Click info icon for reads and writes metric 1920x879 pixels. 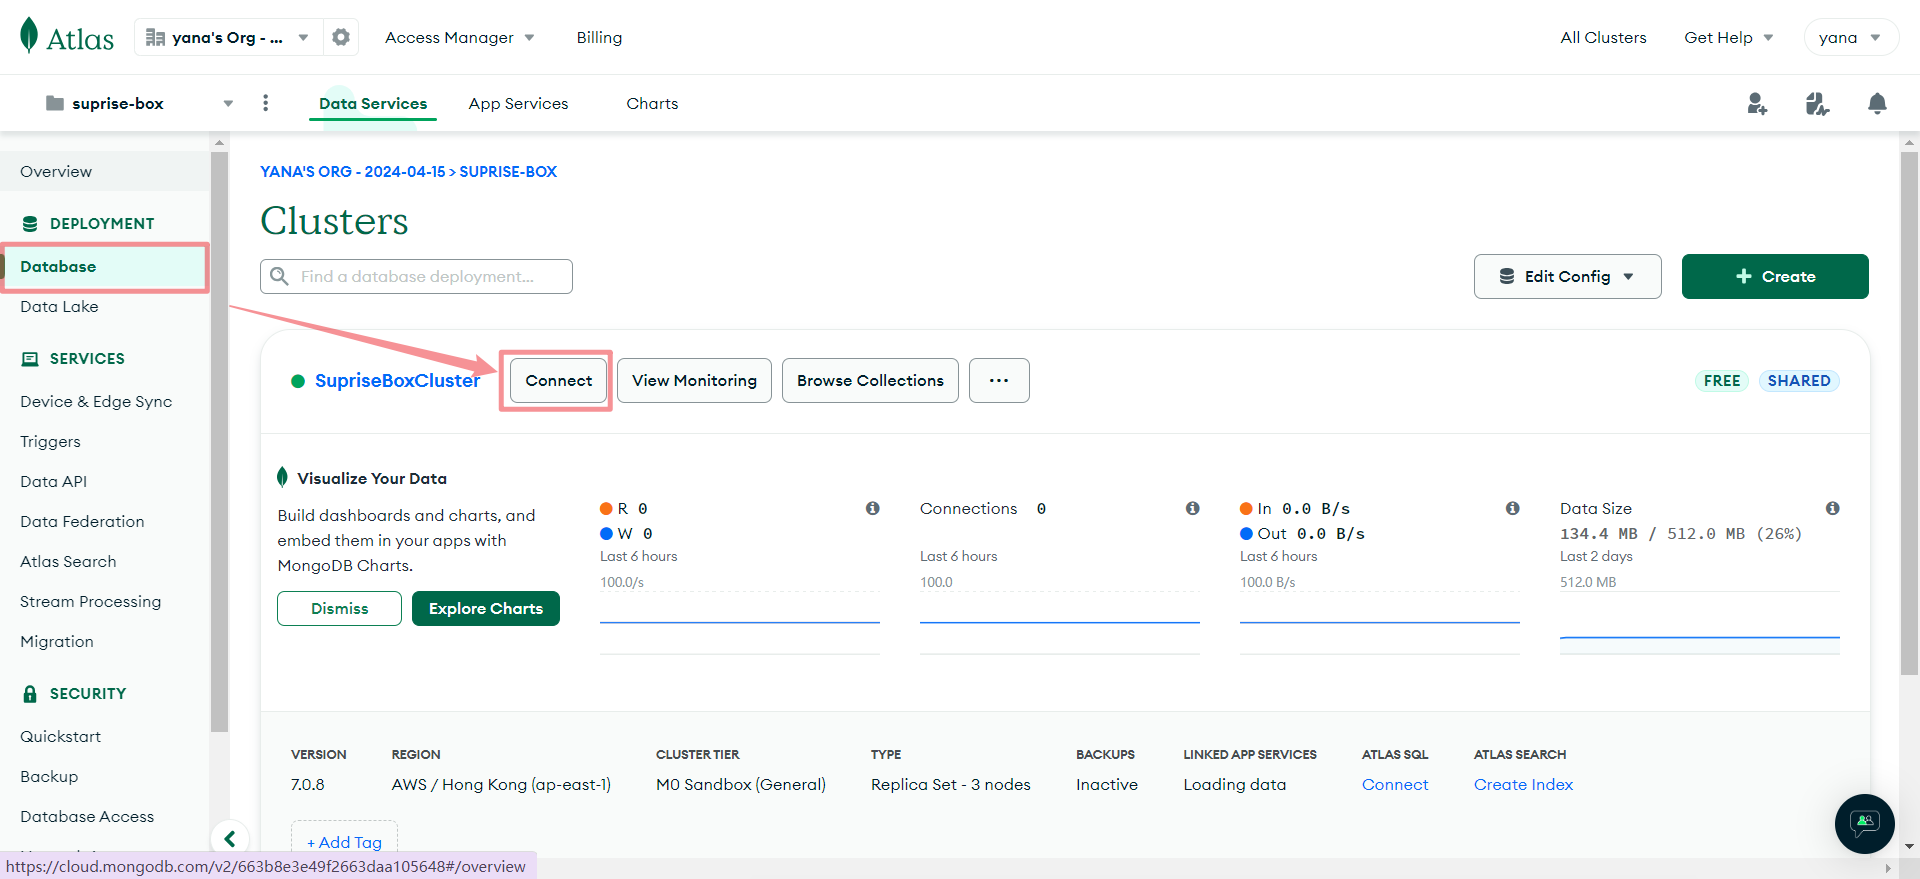coord(872,508)
